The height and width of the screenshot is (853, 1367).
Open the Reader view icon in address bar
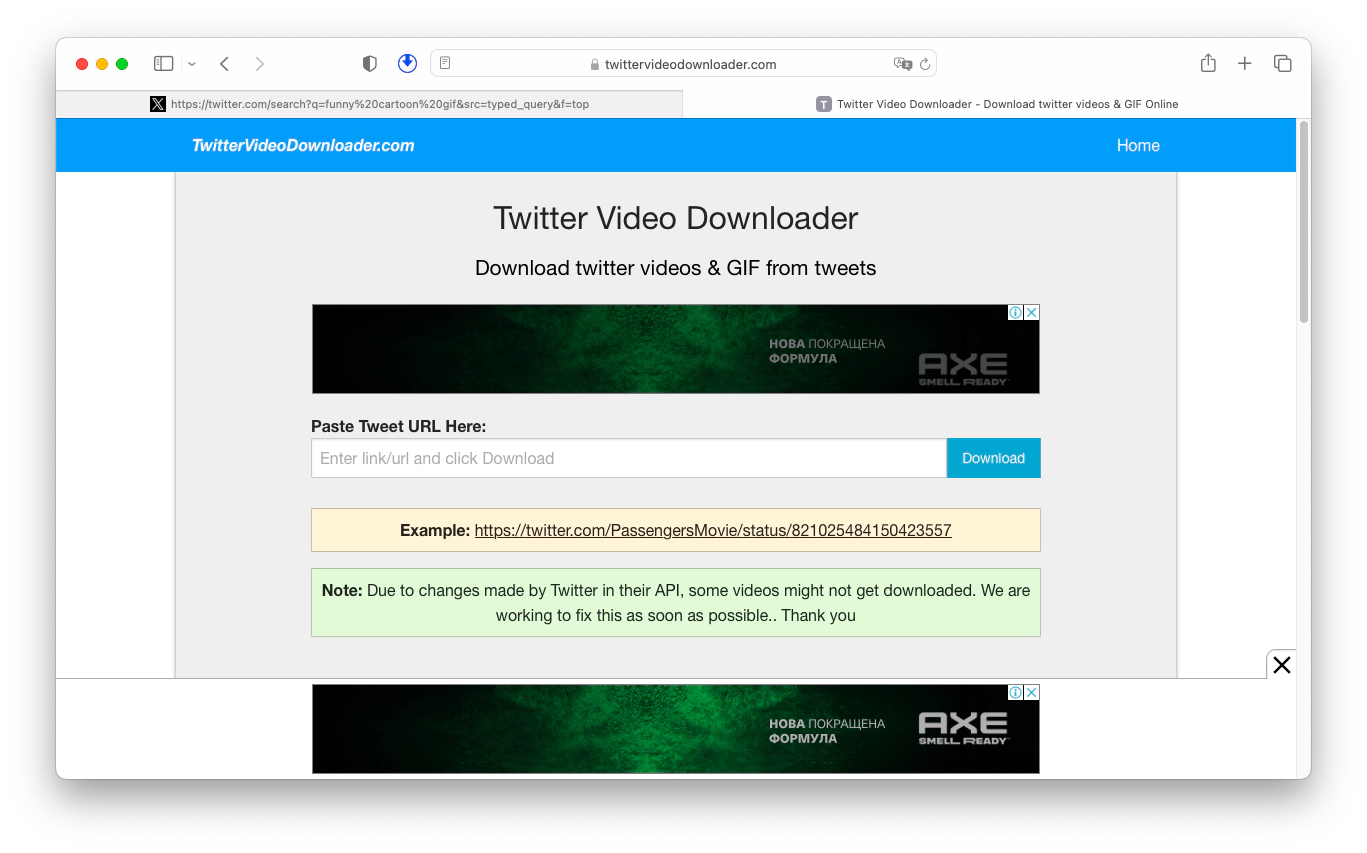click(x=445, y=64)
